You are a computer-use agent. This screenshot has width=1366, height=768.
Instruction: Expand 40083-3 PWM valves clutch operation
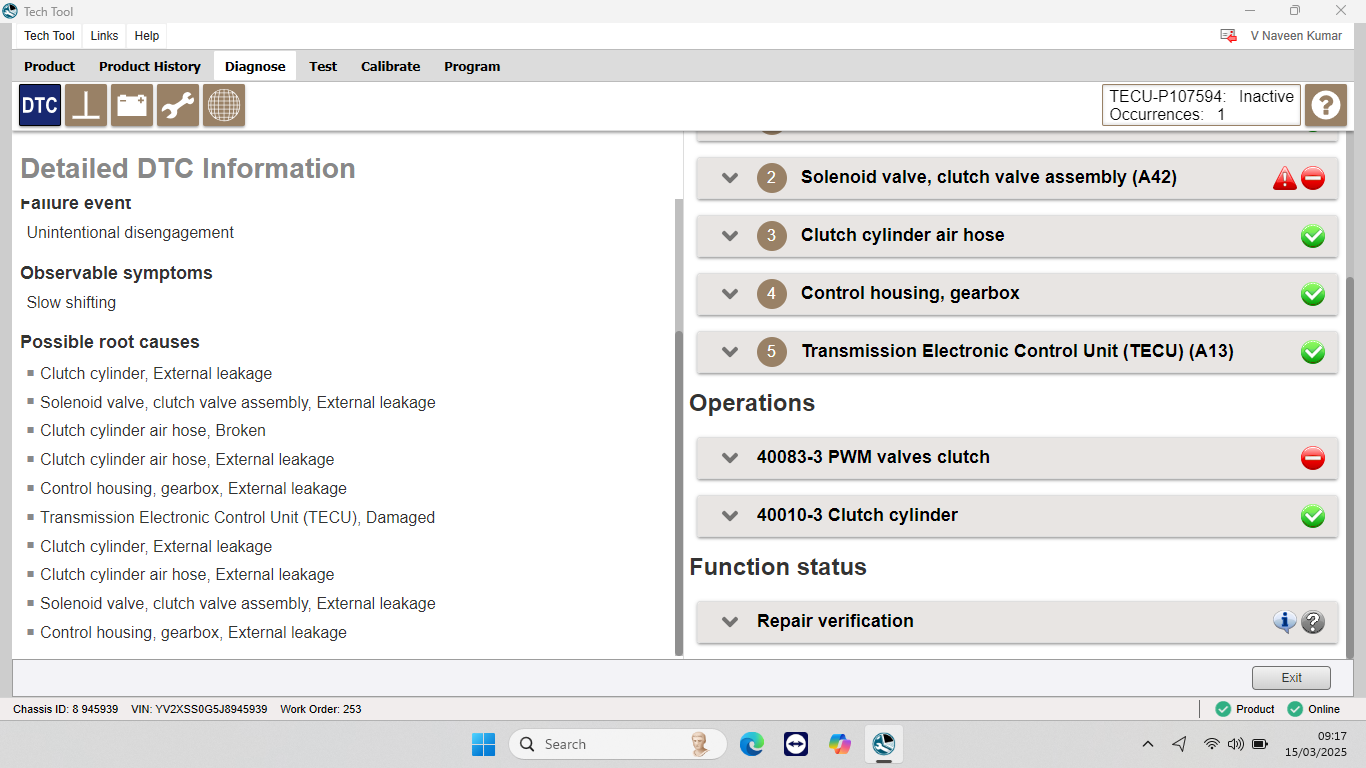[x=730, y=458]
